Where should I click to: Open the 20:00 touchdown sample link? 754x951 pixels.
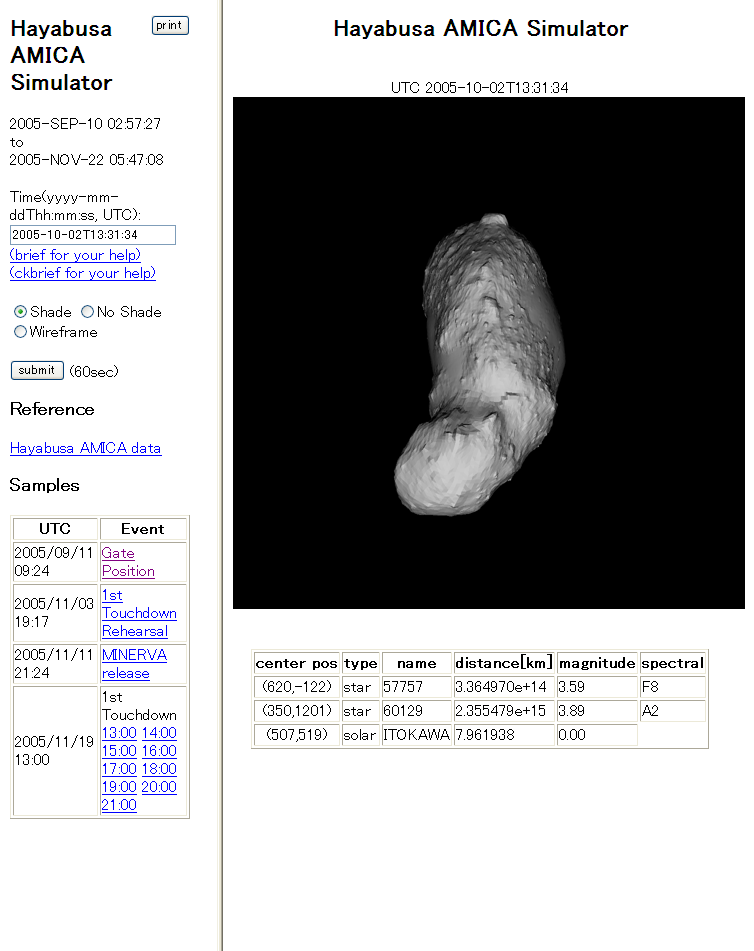(x=159, y=787)
